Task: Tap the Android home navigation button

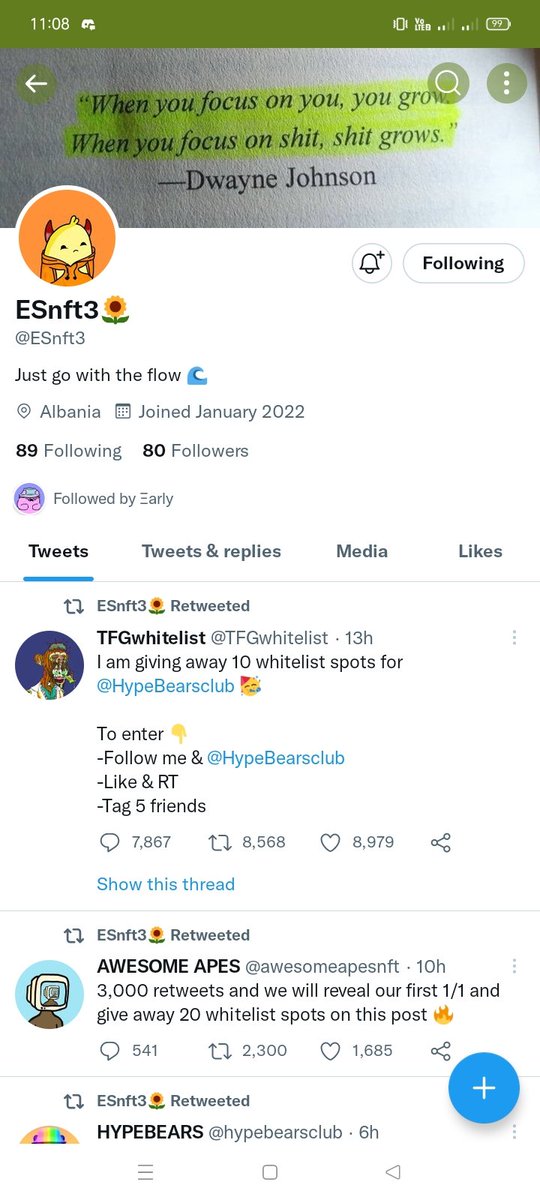Action: [x=269, y=1172]
